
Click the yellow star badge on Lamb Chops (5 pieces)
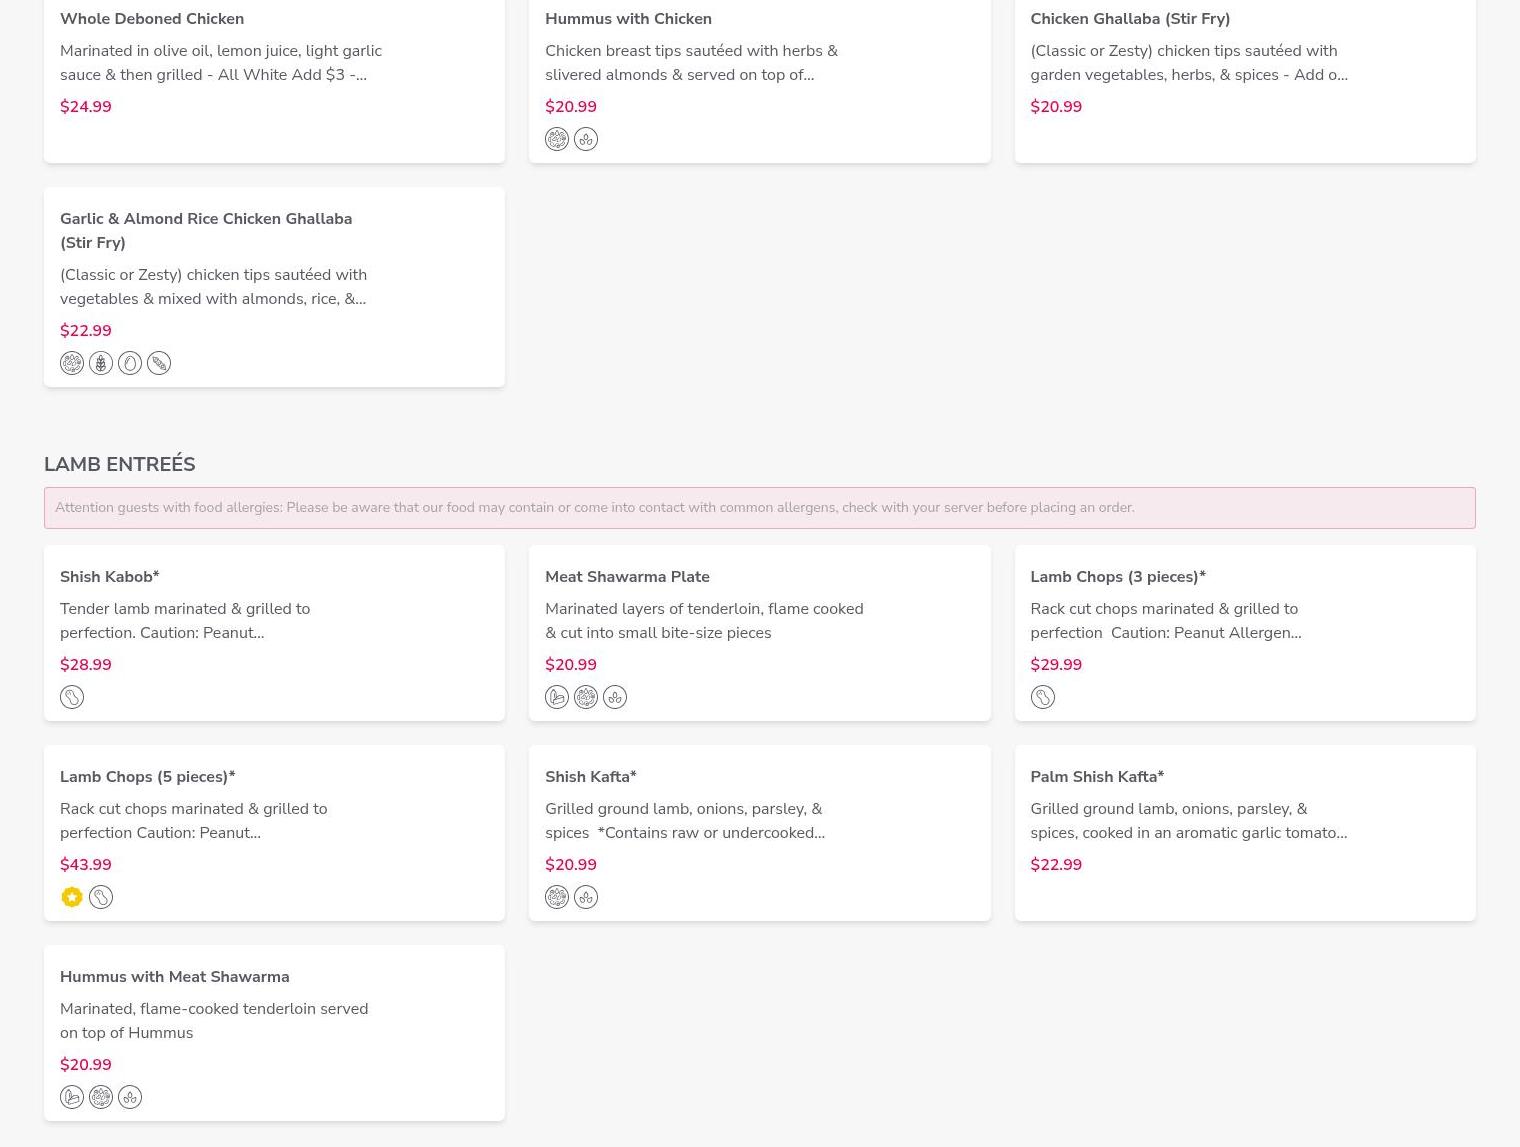tap(72, 897)
